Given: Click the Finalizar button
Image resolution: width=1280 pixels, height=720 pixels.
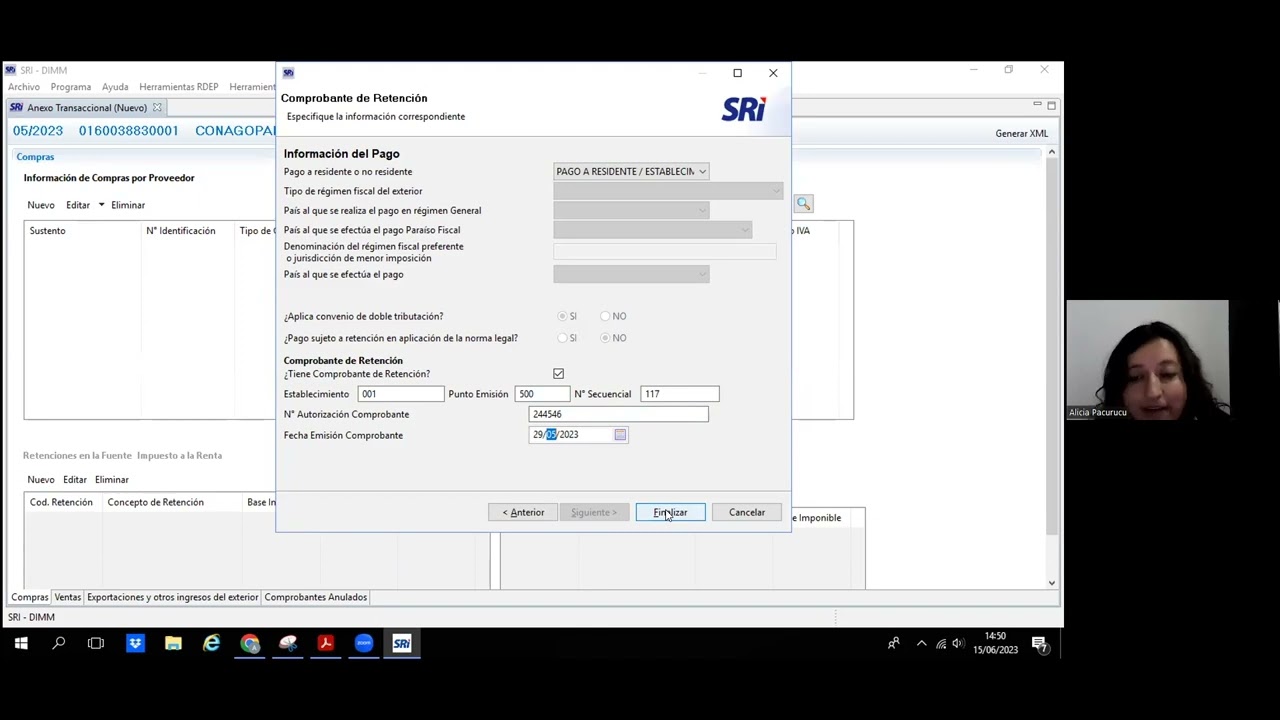Looking at the screenshot, I should [x=670, y=512].
